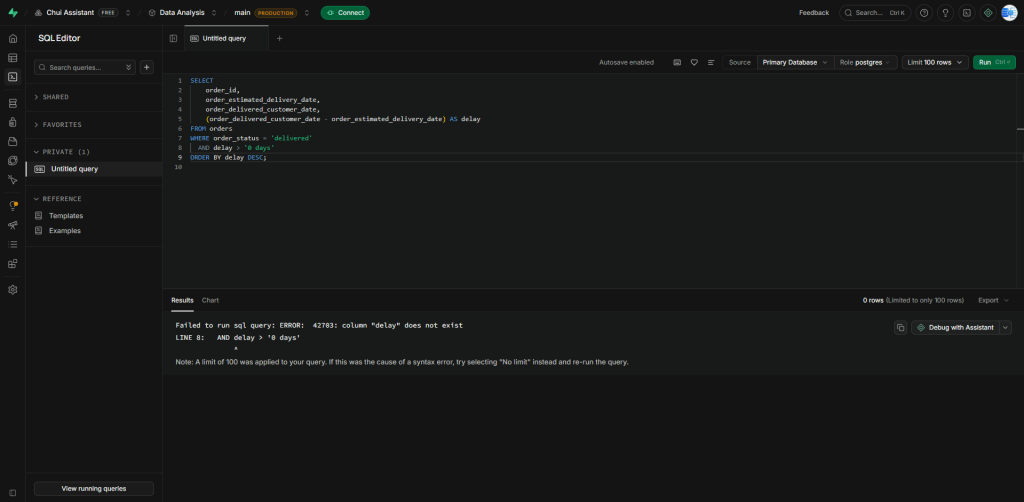Image resolution: width=1024 pixels, height=502 pixels.
Task: Open the Limit 100 rows dropdown
Action: point(935,63)
